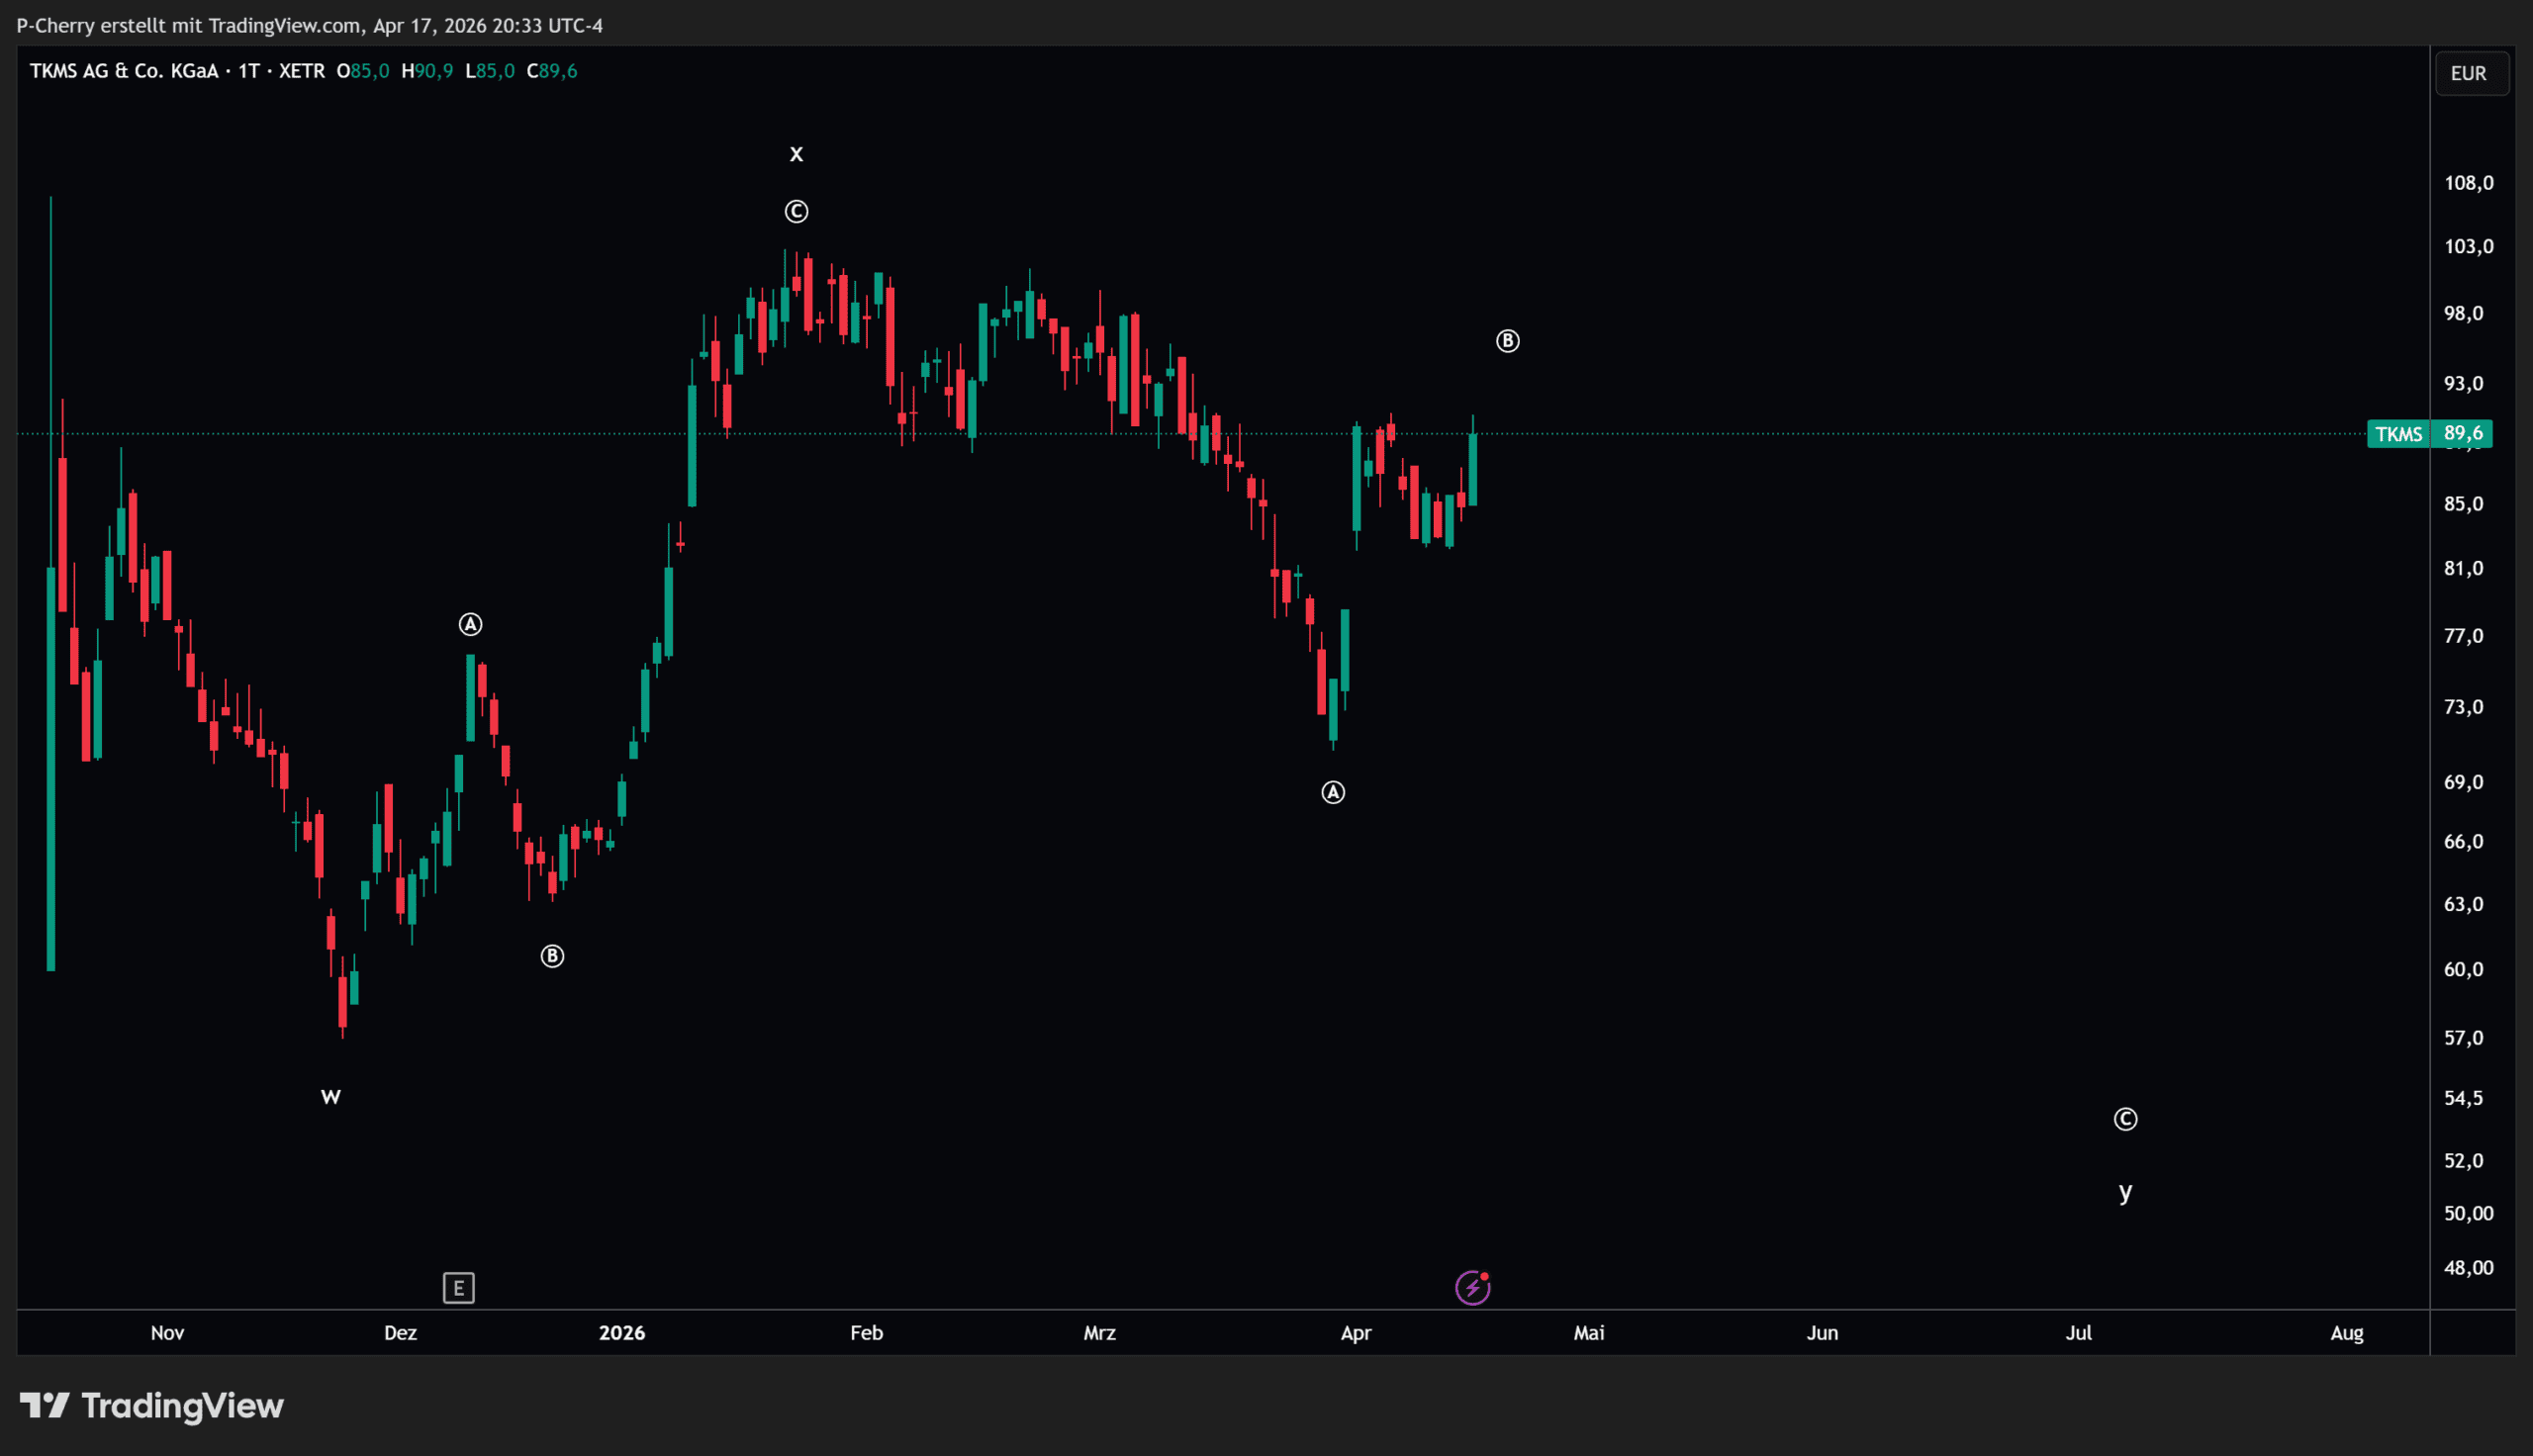The image size is (2533, 1456).
Task: Click the TKMS AG & Co. KGaA symbol title
Action: coord(124,71)
